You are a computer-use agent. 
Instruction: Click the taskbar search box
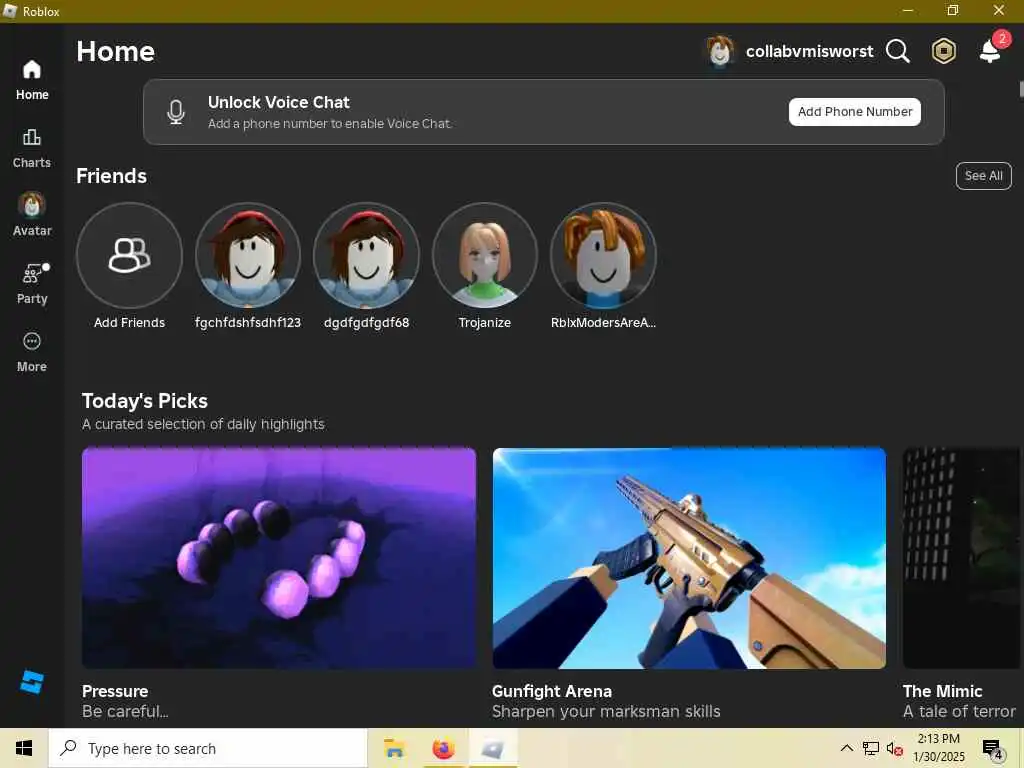[x=208, y=748]
